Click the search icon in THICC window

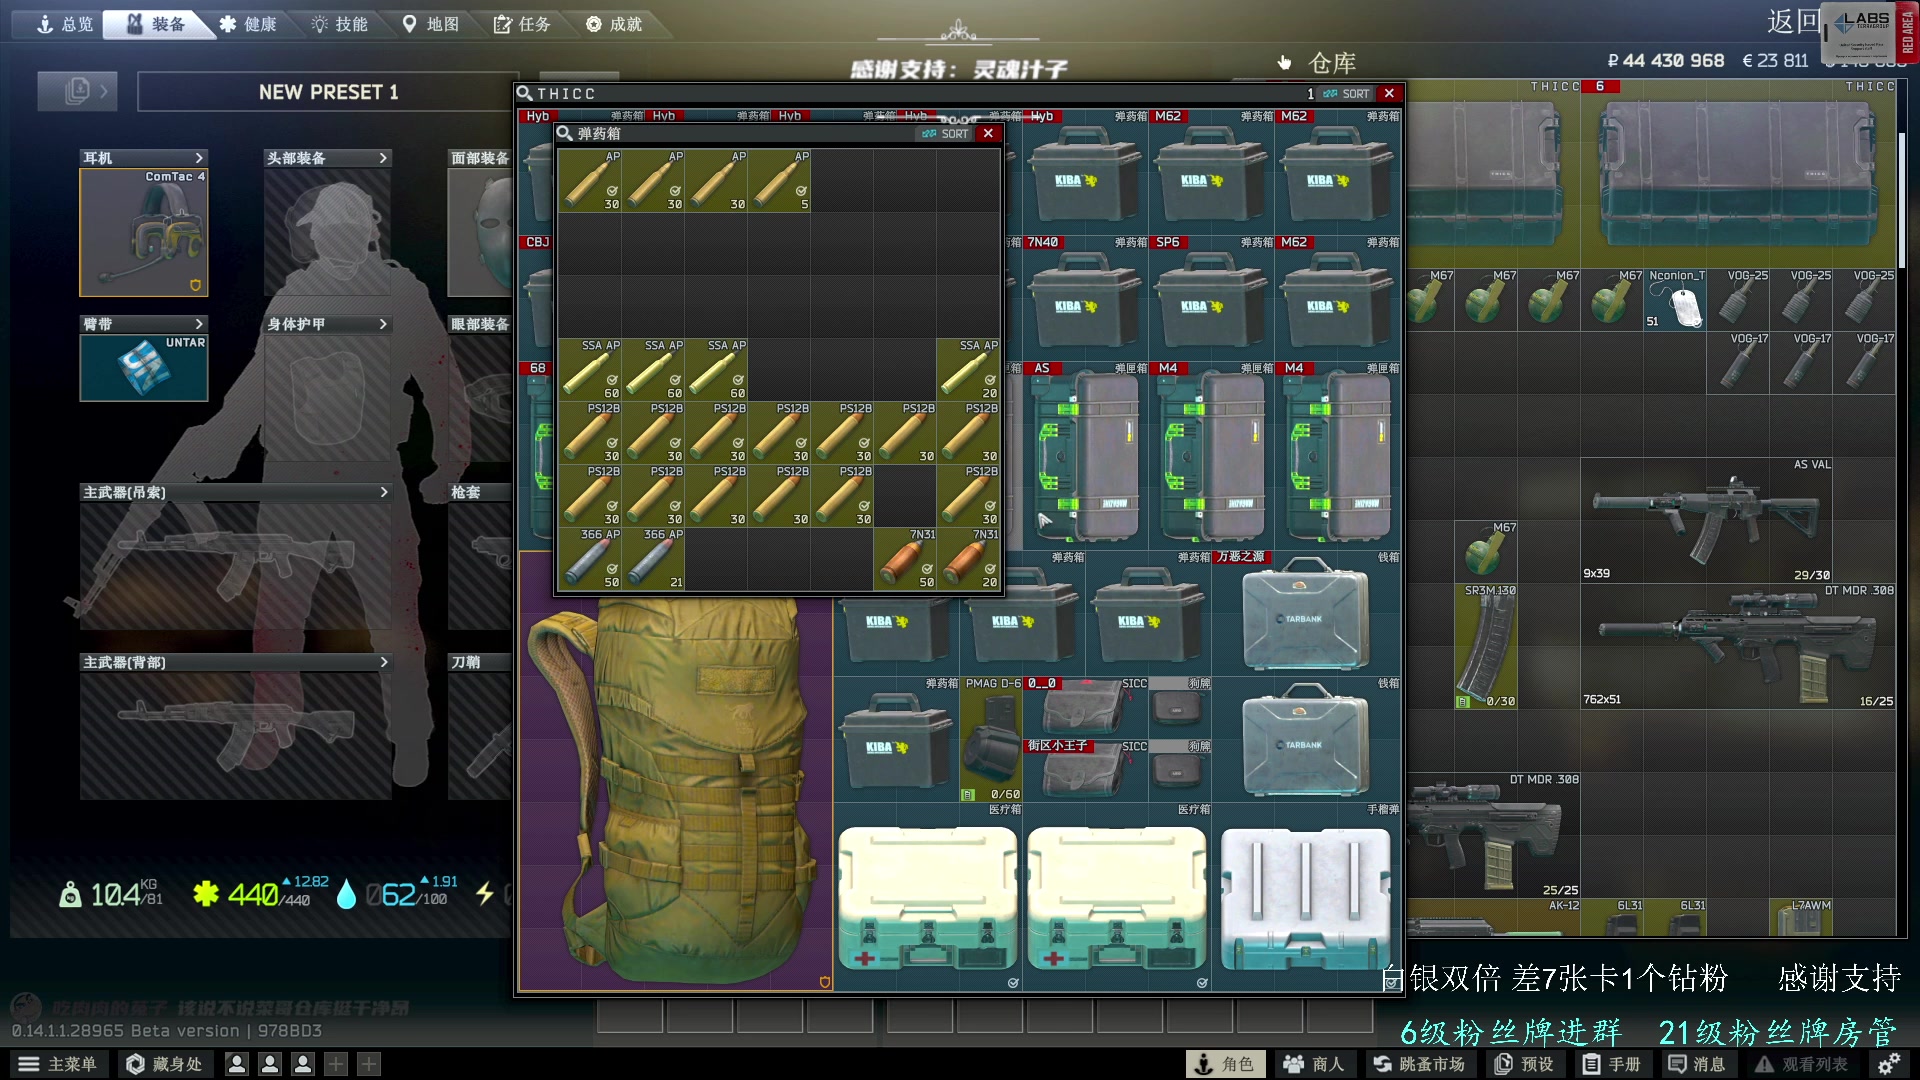[x=524, y=93]
